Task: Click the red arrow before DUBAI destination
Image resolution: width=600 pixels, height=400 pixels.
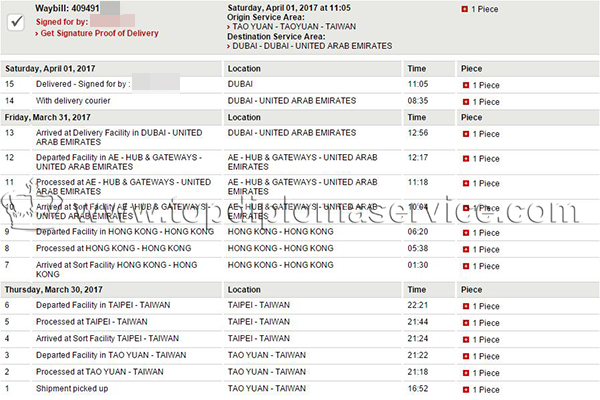Action: pos(228,47)
